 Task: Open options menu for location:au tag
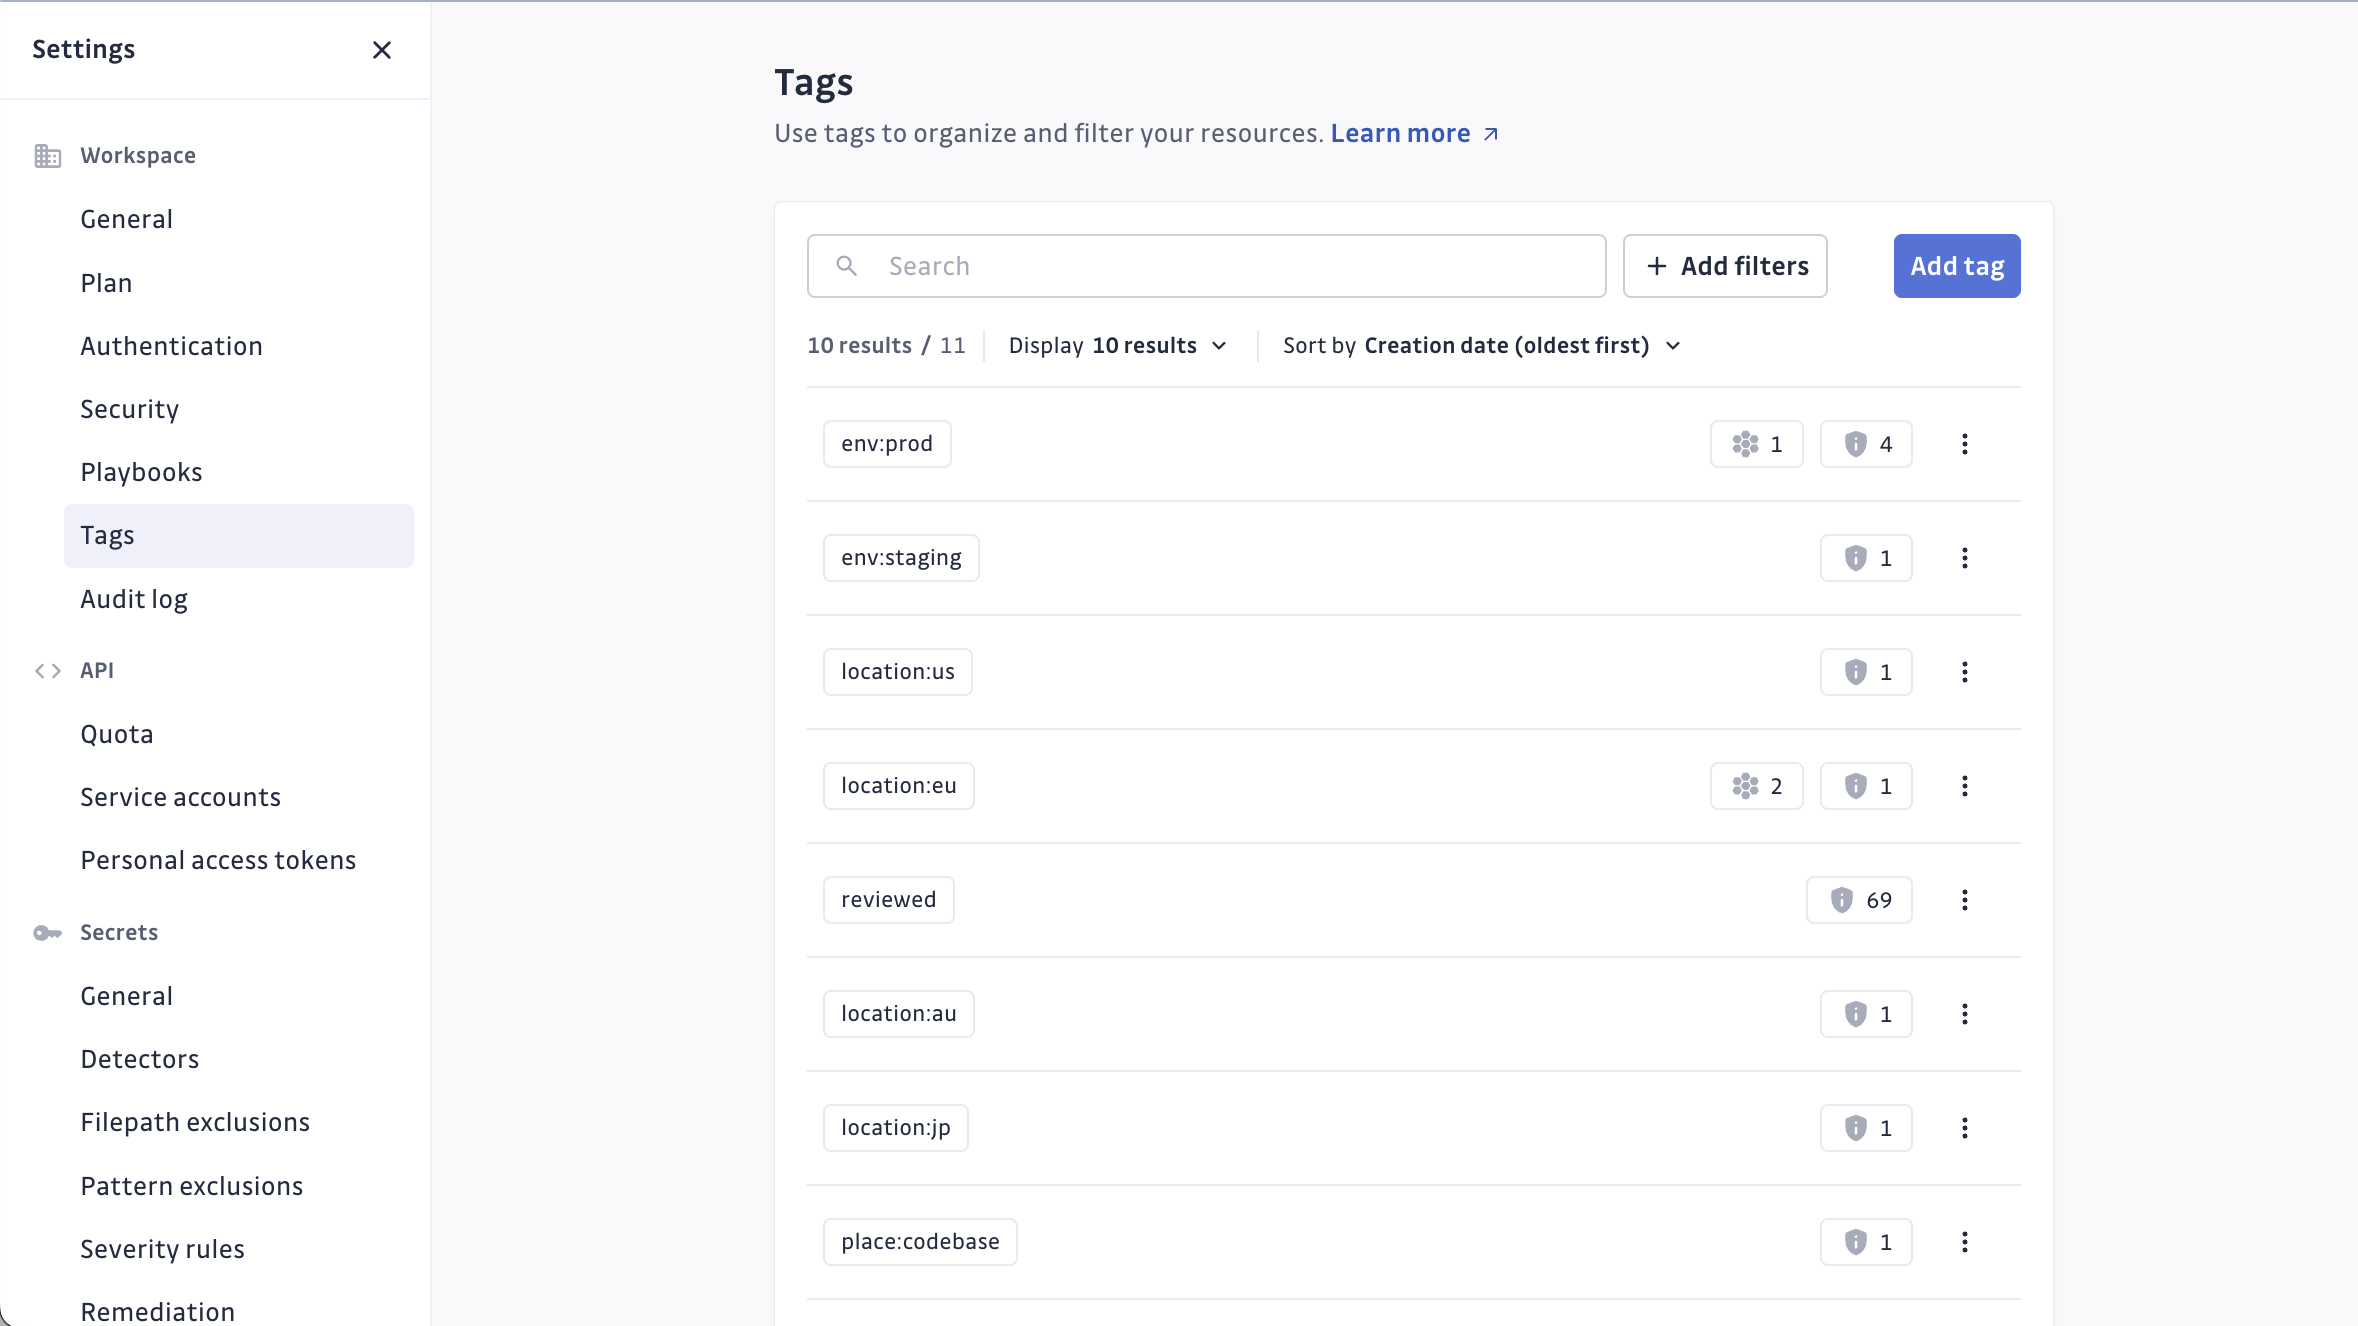click(x=1964, y=1014)
